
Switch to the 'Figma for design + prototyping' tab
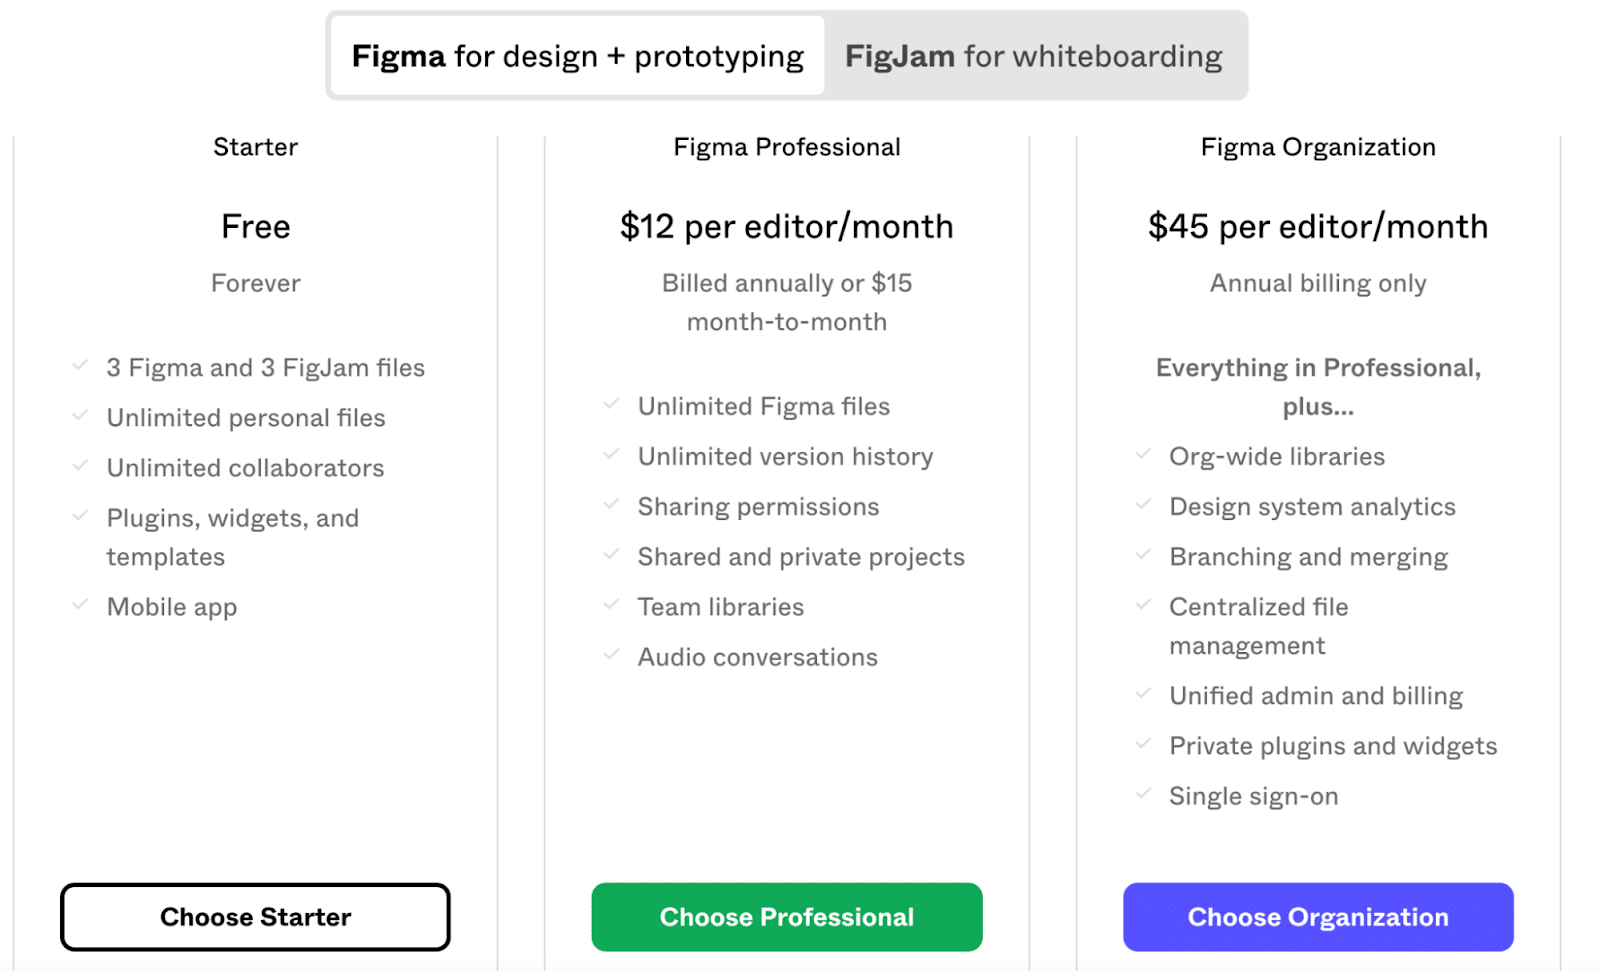pos(576,56)
